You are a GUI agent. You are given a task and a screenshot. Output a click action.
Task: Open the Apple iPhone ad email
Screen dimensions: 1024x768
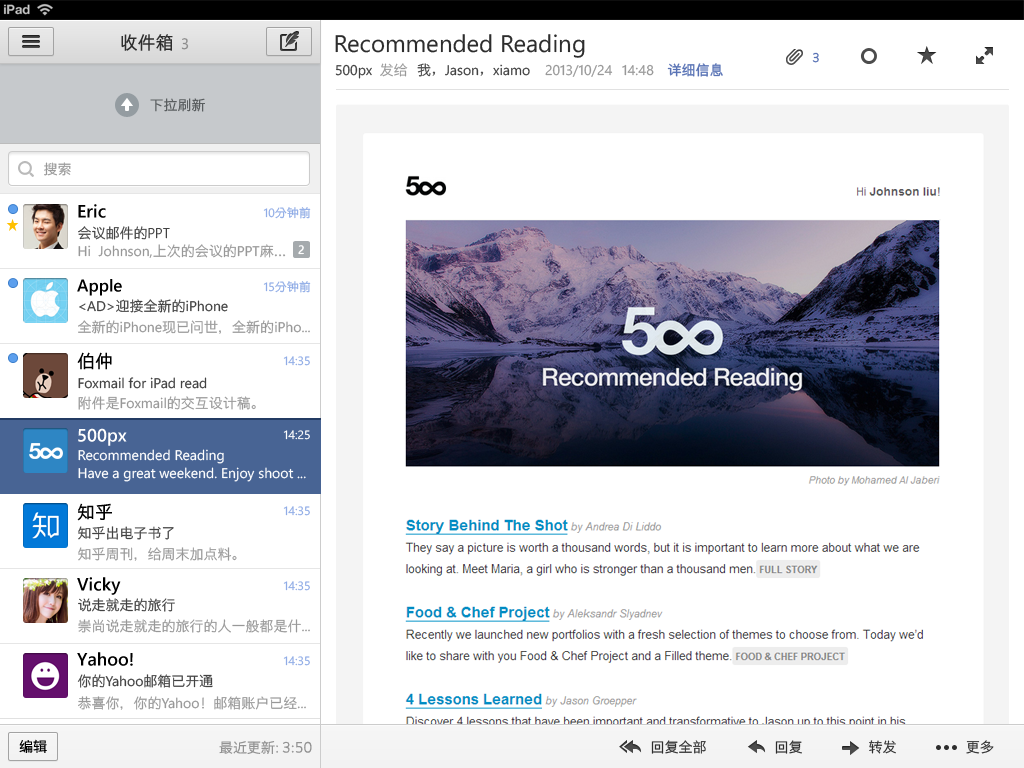pyautogui.click(x=160, y=306)
